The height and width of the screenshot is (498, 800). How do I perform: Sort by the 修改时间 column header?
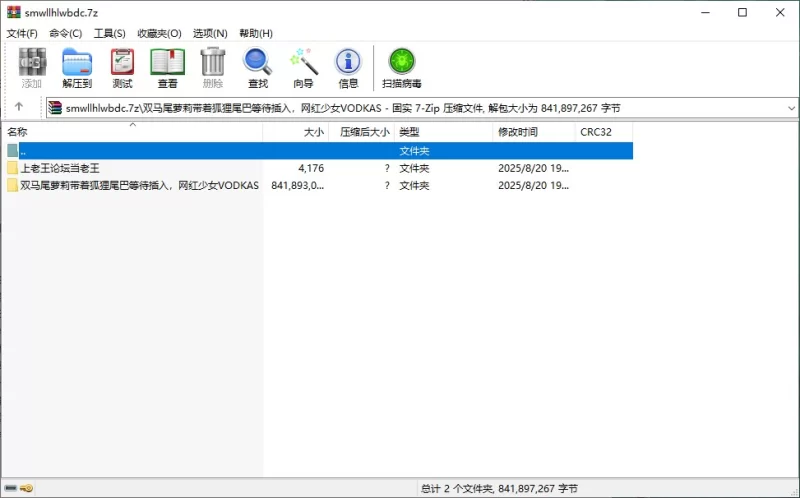(x=534, y=132)
